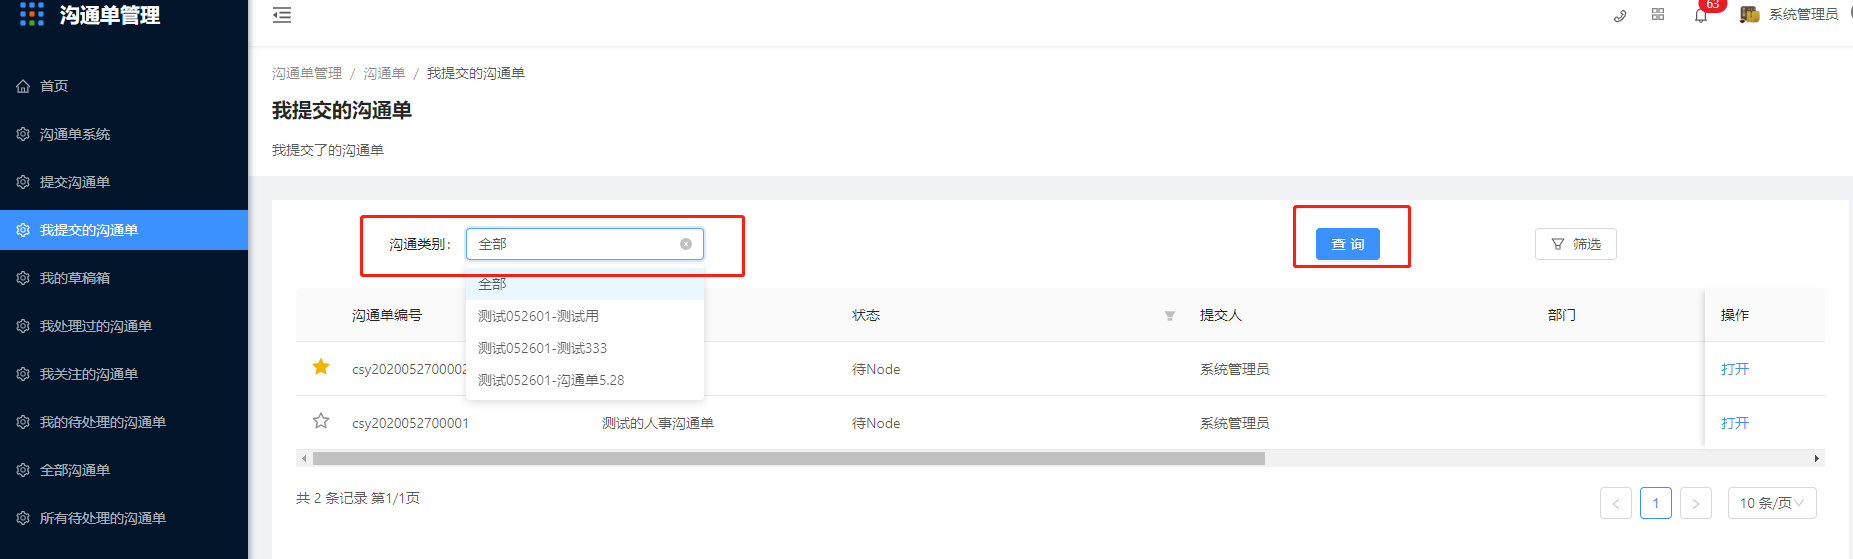Click the 提交人 column header
This screenshot has width=1853, height=559.
[1221, 315]
